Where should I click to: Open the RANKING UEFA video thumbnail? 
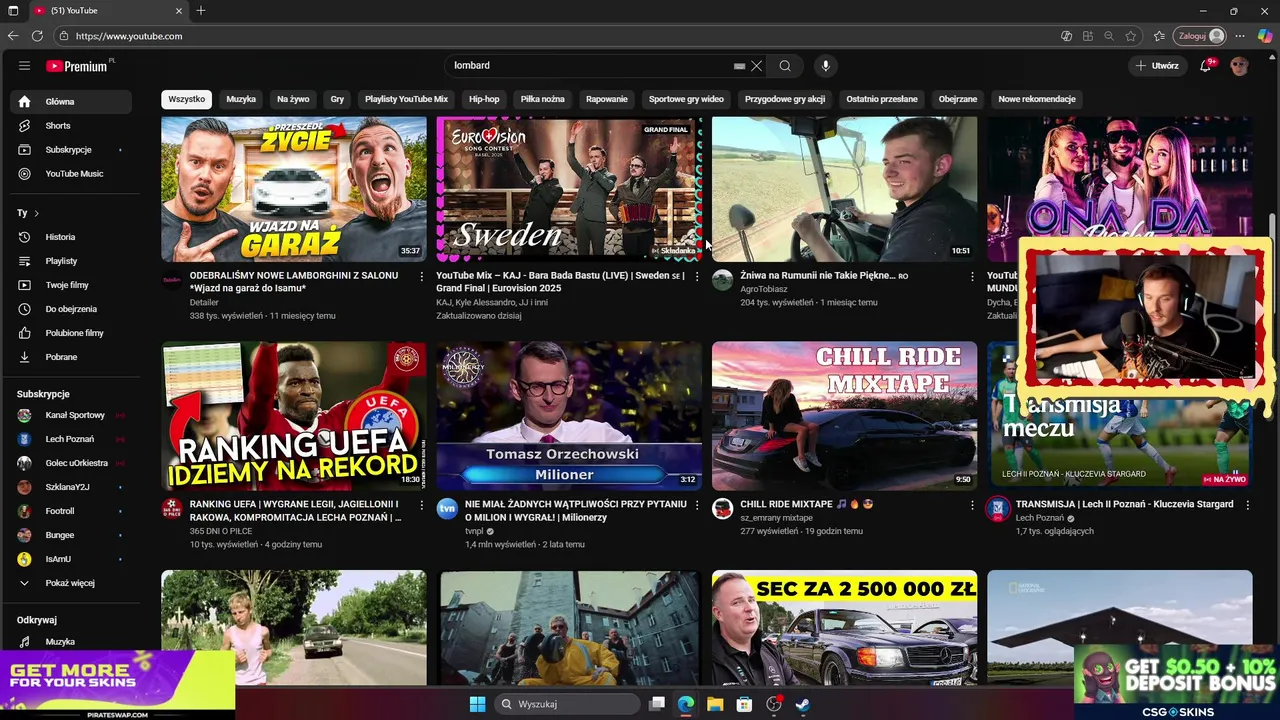(x=294, y=416)
